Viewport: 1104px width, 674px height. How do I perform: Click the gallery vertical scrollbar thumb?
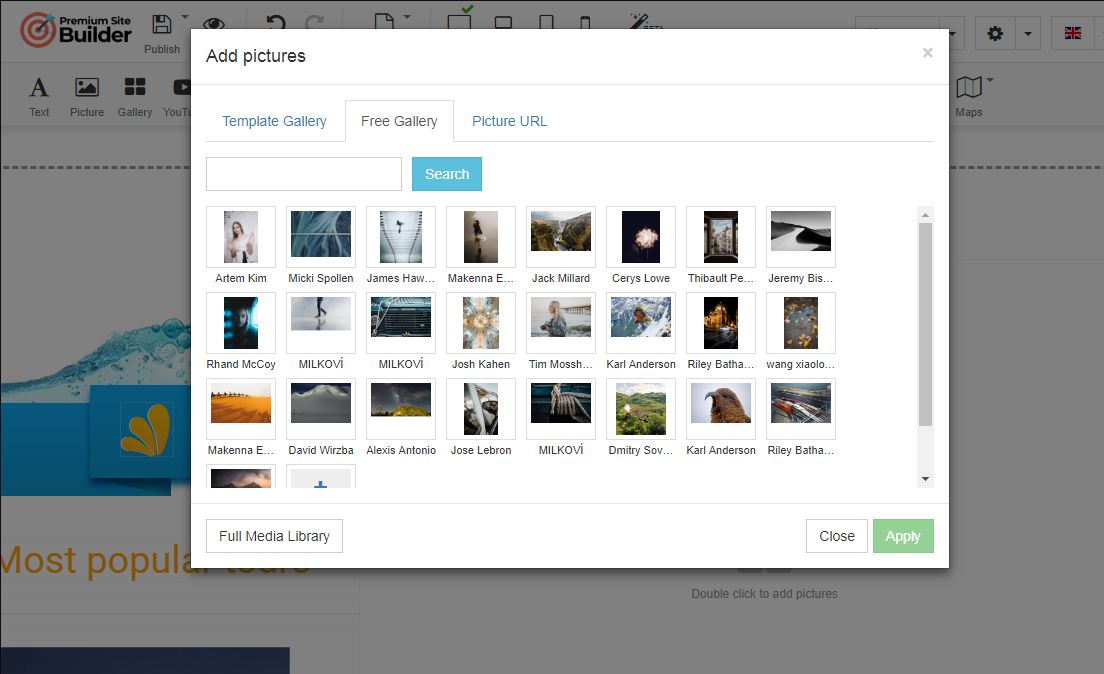[x=925, y=324]
